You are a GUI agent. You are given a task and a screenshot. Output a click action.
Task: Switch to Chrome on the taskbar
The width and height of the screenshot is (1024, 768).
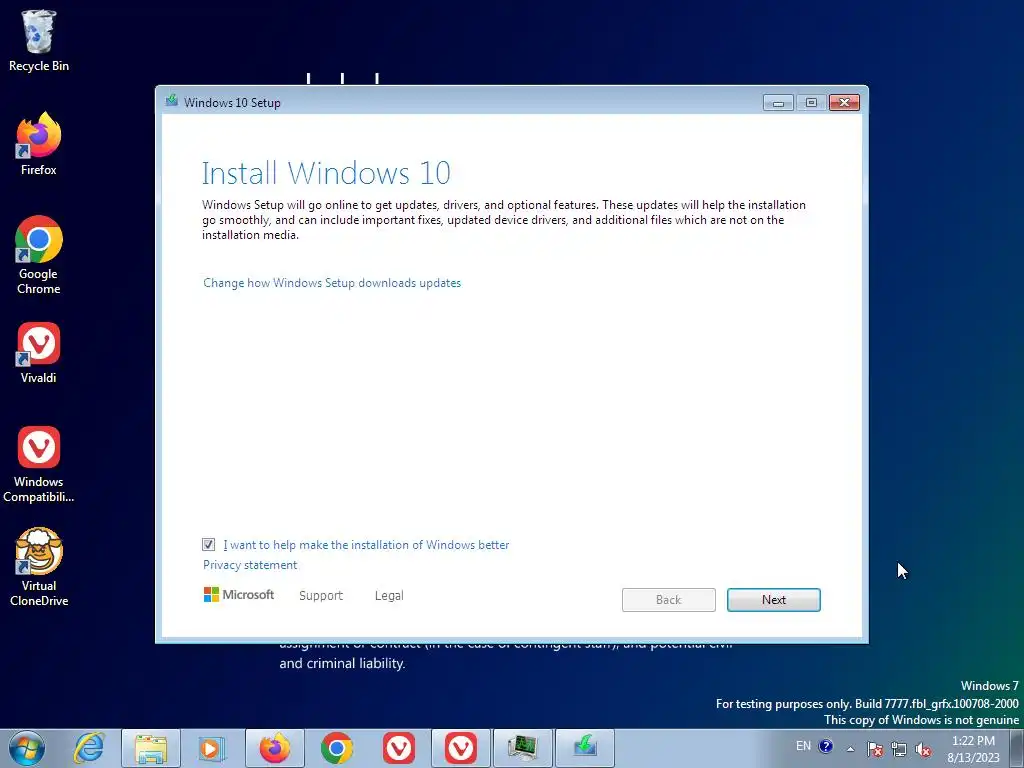[336, 748]
